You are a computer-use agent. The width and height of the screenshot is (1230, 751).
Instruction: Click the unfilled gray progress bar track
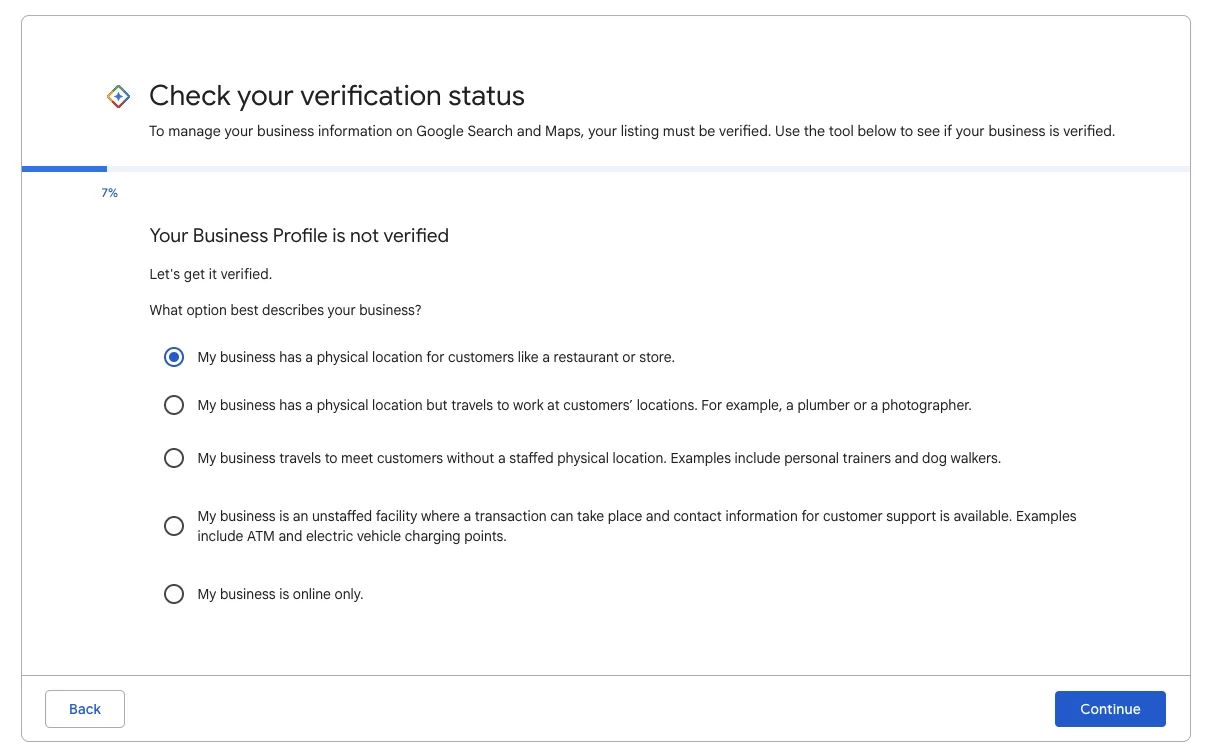648,169
